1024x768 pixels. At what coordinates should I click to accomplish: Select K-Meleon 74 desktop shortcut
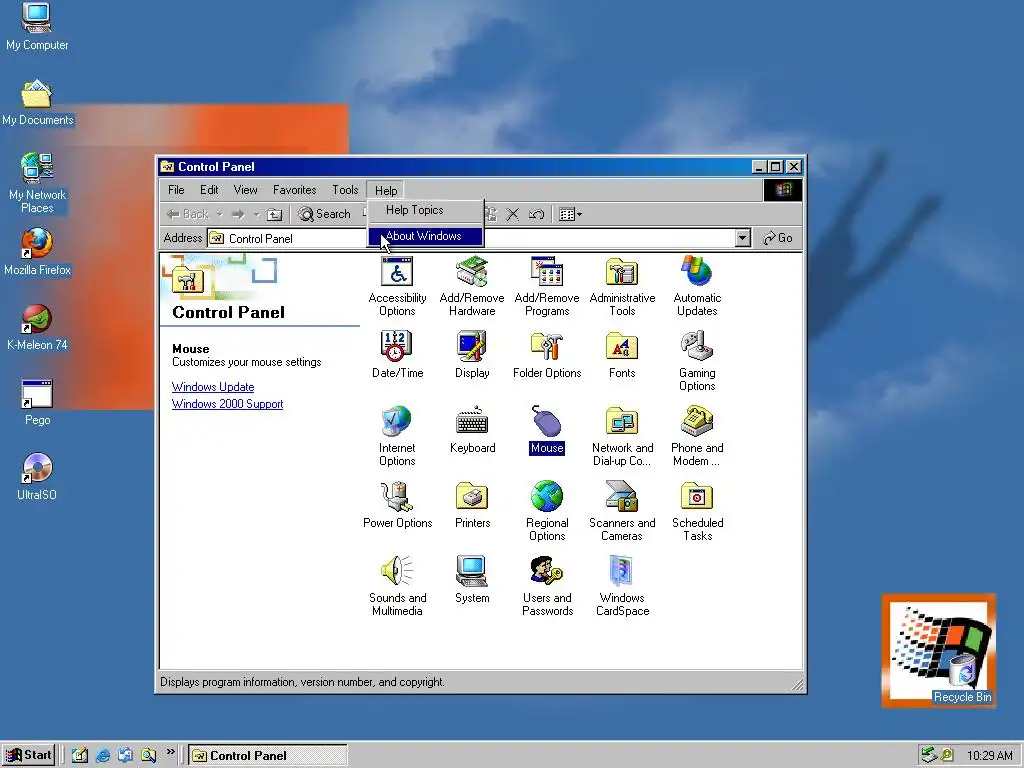[x=37, y=327]
